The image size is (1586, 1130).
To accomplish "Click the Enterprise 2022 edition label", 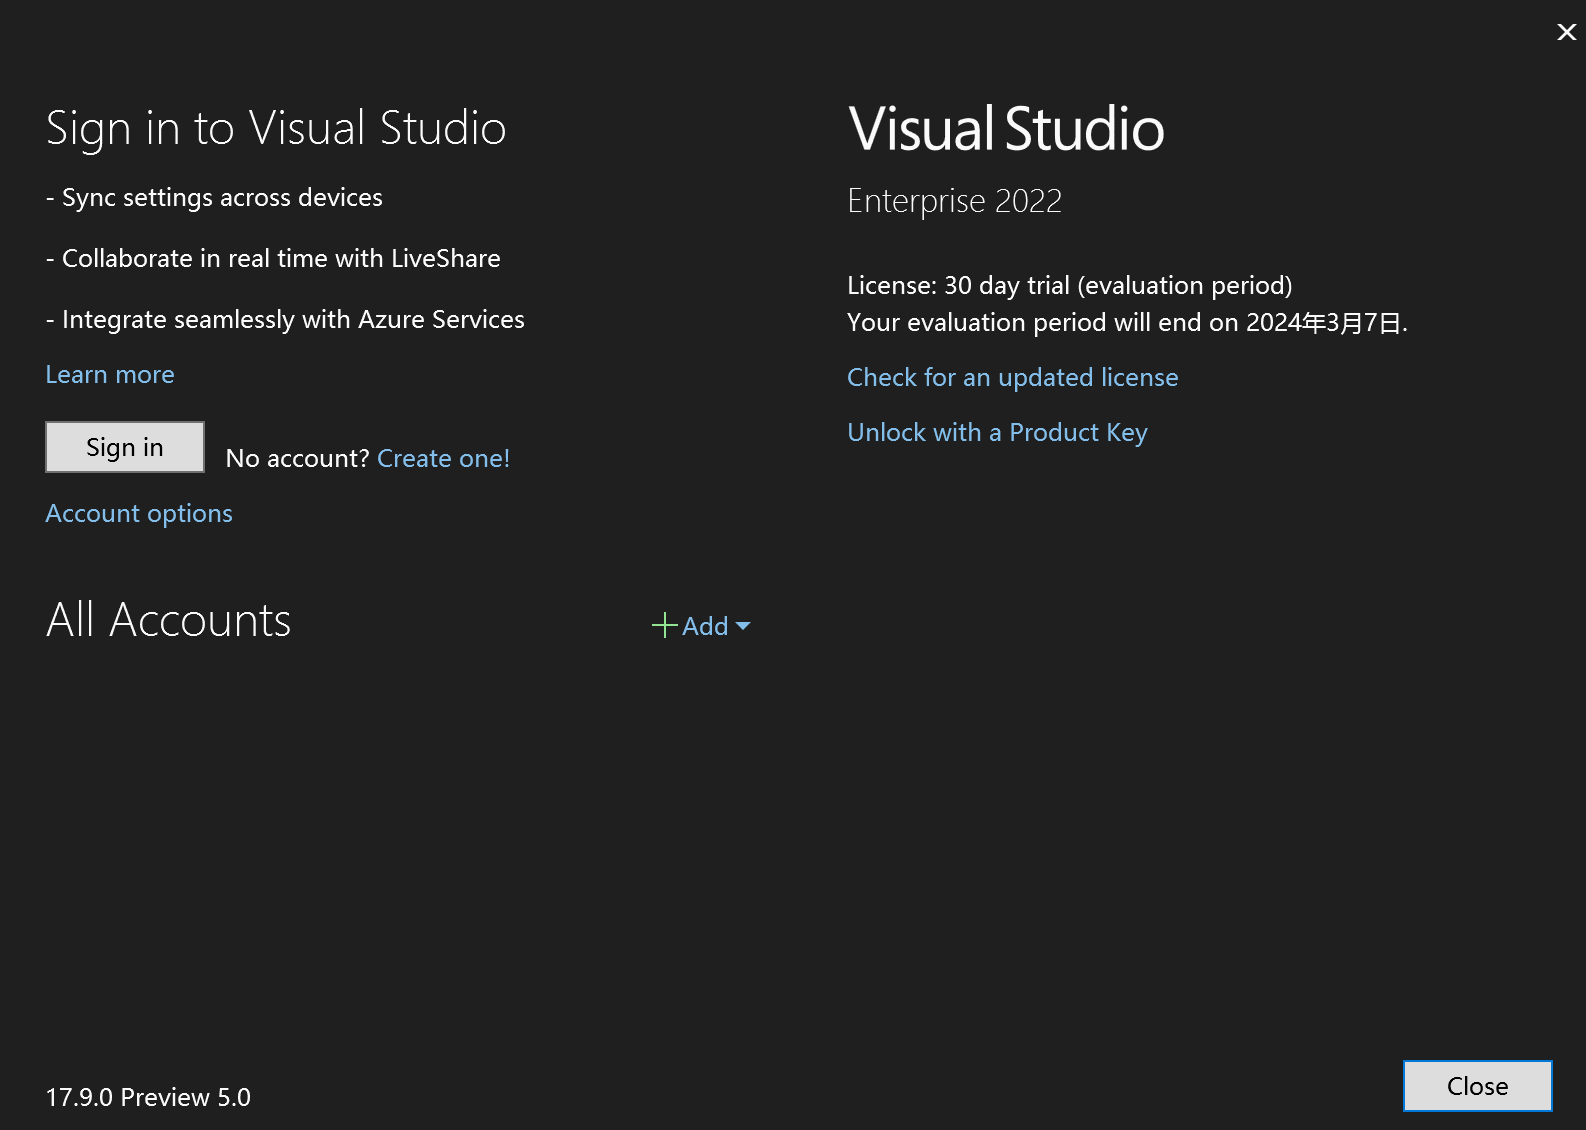I will click(x=954, y=200).
